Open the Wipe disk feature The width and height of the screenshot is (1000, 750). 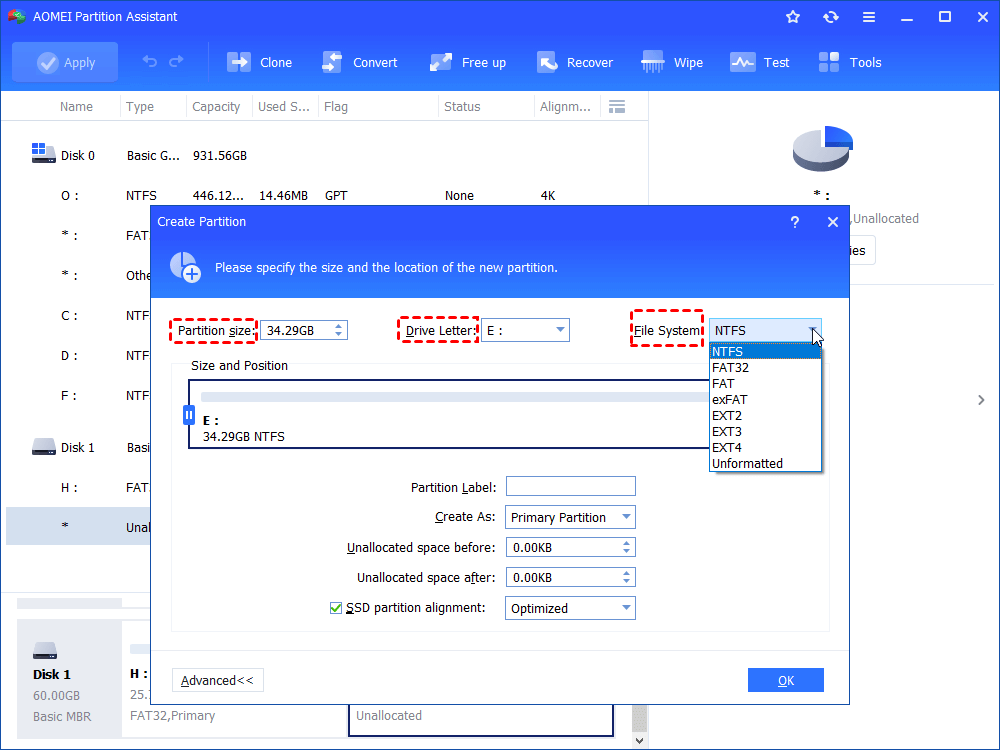pos(672,61)
